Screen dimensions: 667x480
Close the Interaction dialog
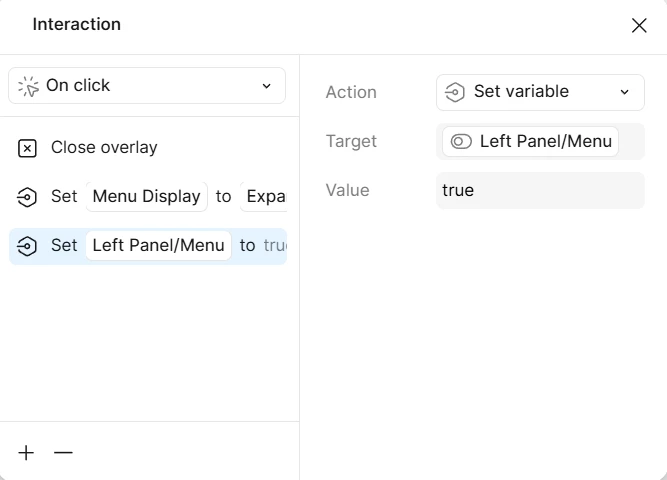(x=639, y=26)
